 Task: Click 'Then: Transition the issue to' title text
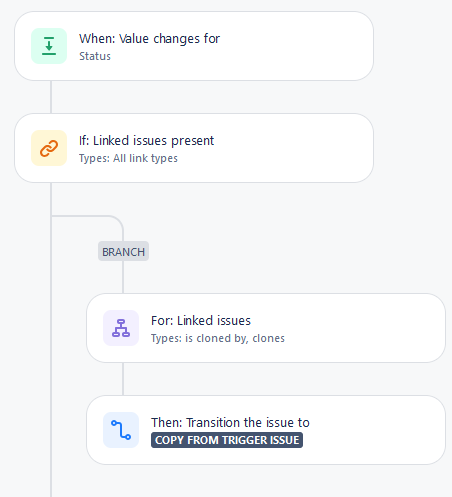click(x=230, y=423)
